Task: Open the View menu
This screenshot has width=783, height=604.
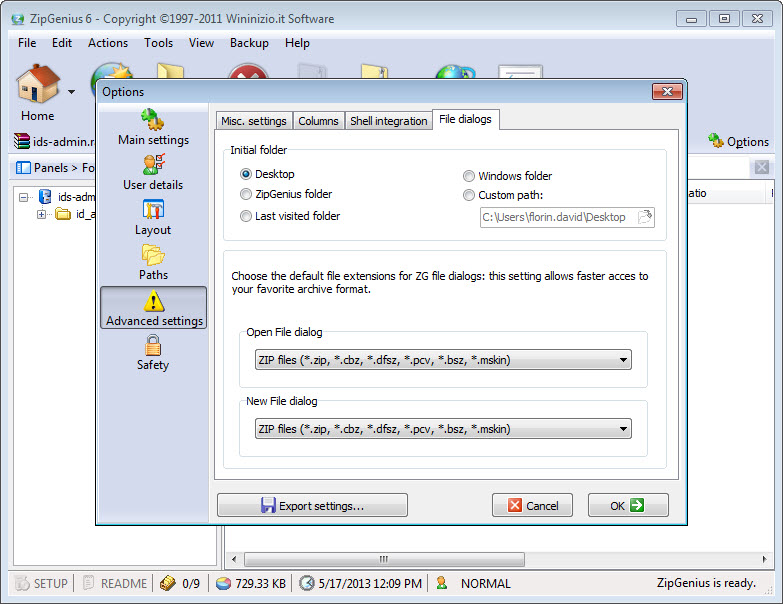Action: (201, 43)
